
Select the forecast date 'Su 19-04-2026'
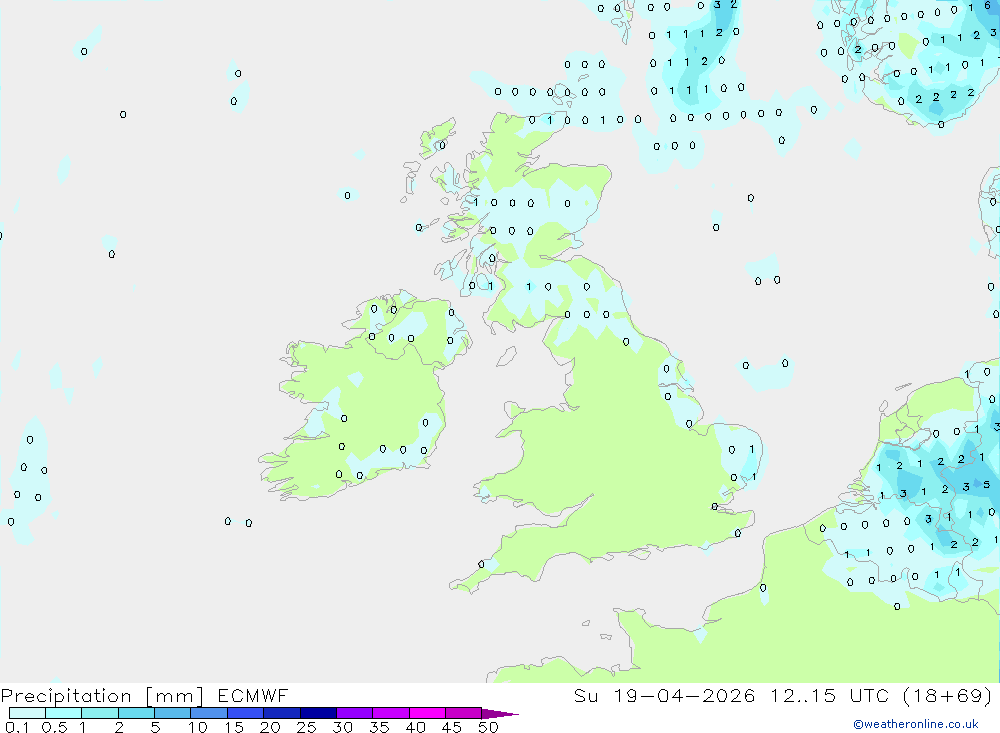point(664,695)
